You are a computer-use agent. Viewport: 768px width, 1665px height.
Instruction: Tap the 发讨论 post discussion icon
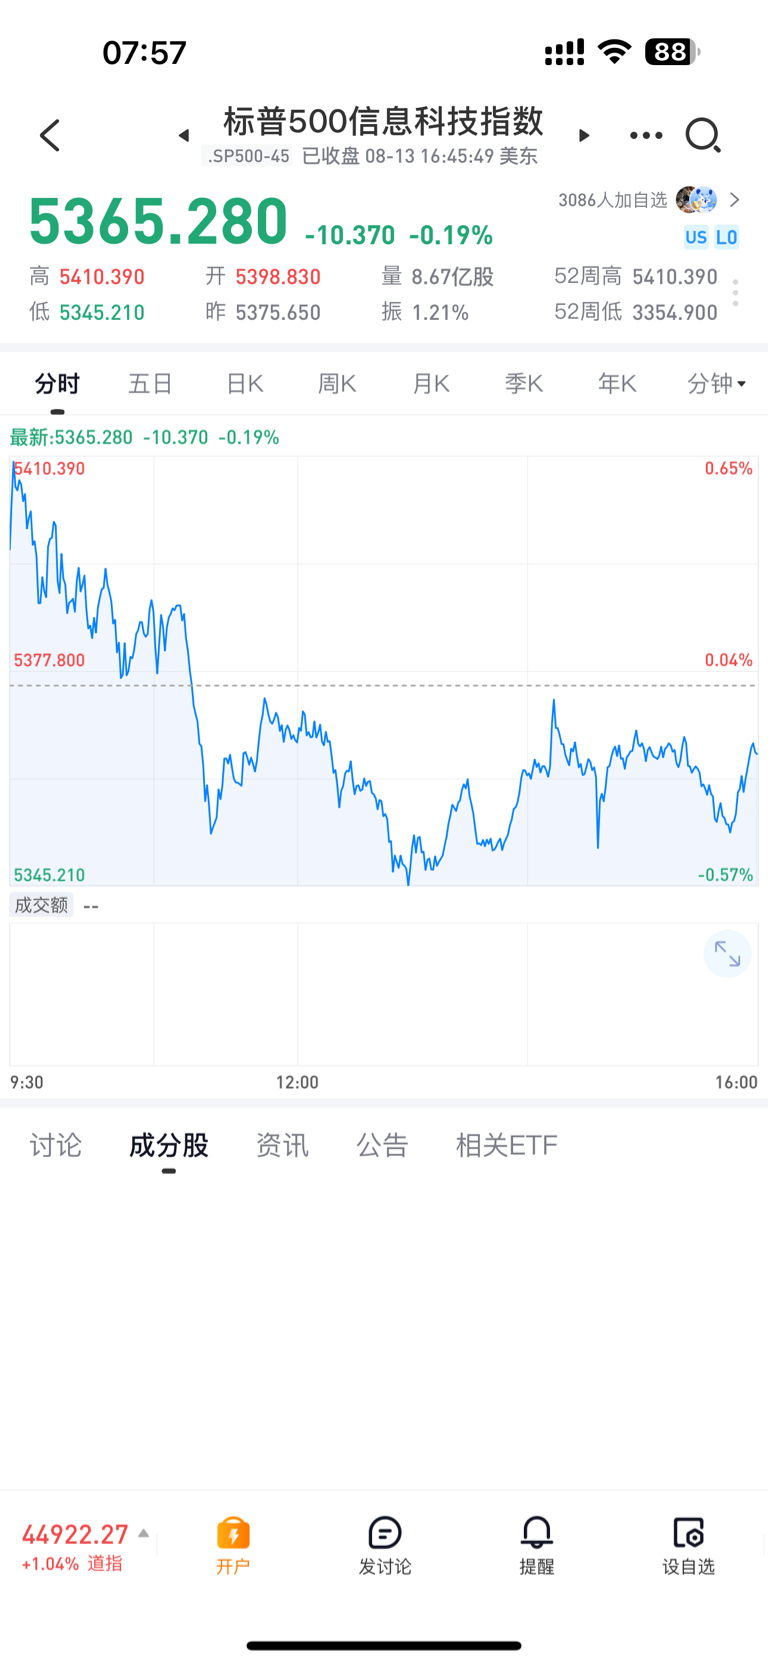point(385,1545)
